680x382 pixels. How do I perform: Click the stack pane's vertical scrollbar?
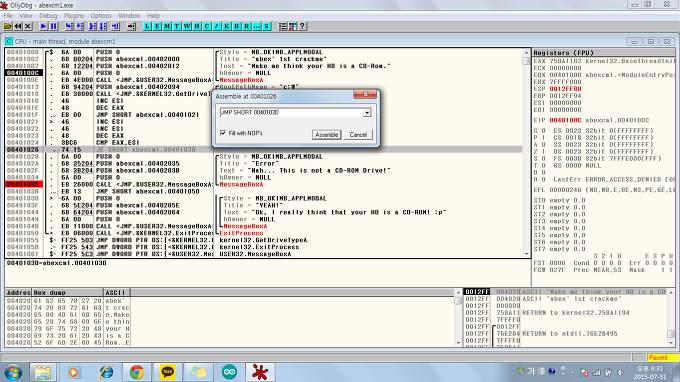(671, 318)
